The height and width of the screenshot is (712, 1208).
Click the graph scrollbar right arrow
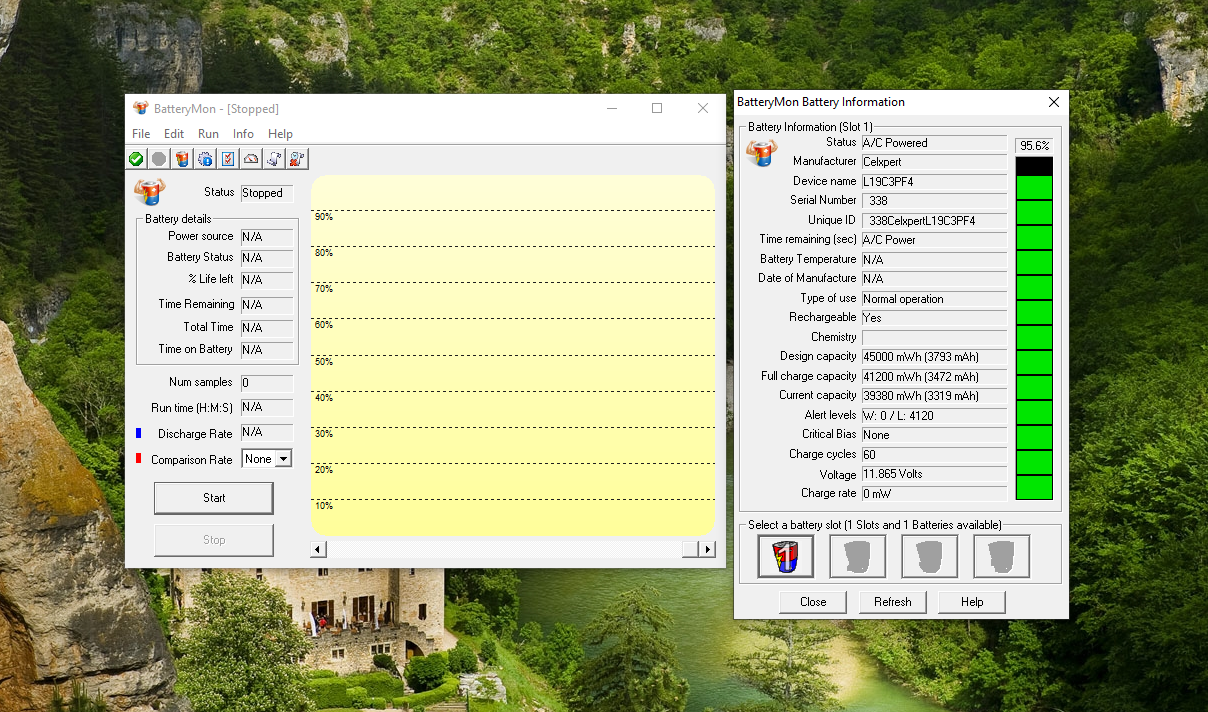click(707, 549)
